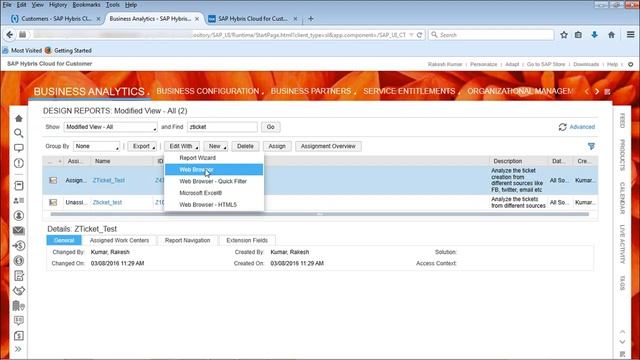This screenshot has width=640, height=360.
Task: Open a new browser tab with plus
Action: pyautogui.click(x=311, y=19)
